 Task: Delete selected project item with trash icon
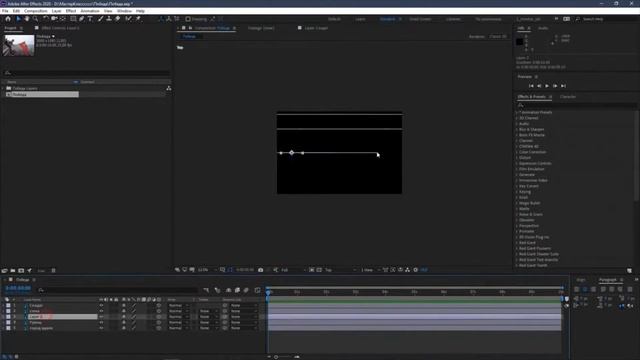coord(53,271)
